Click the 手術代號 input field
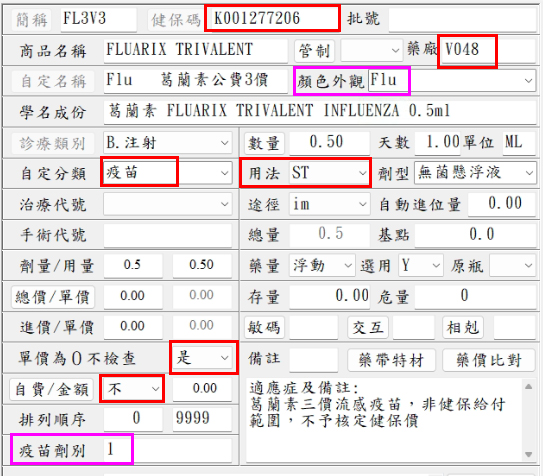 tap(168, 235)
